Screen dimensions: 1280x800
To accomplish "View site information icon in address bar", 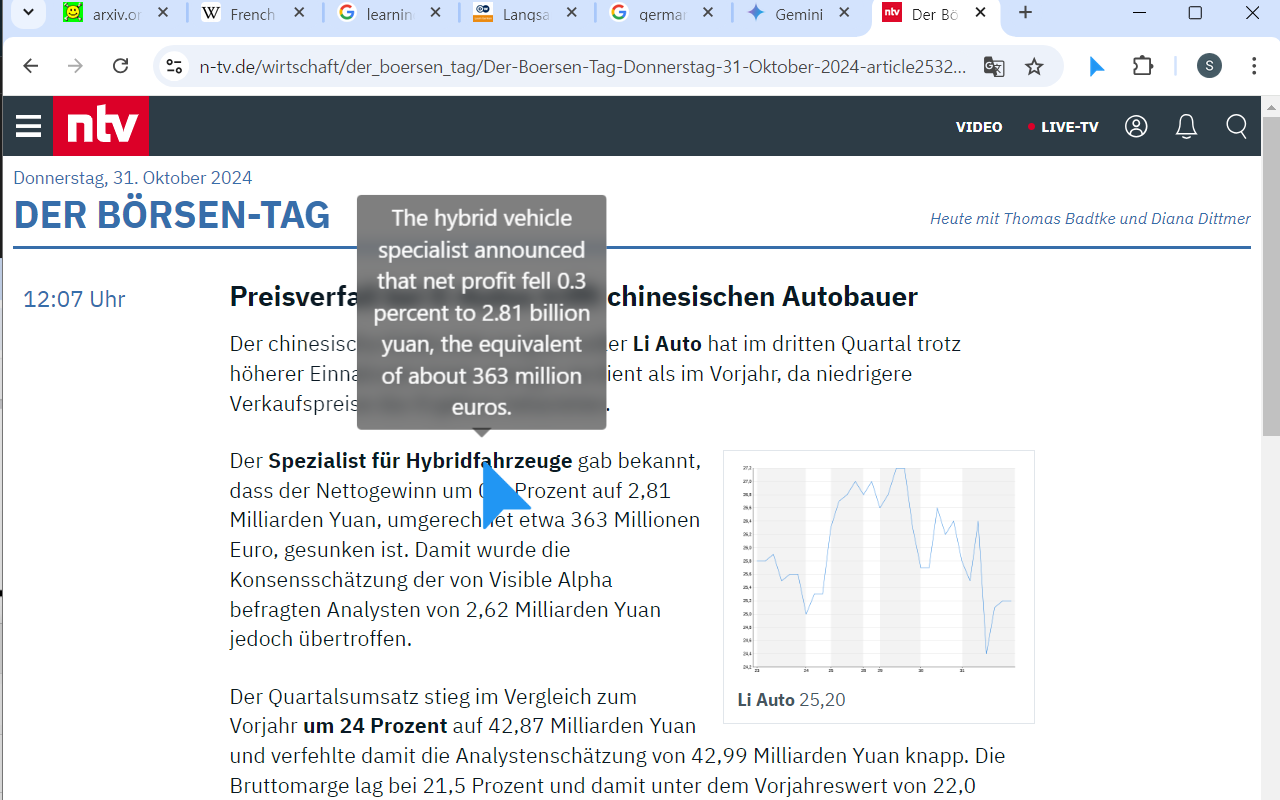I will 174,66.
